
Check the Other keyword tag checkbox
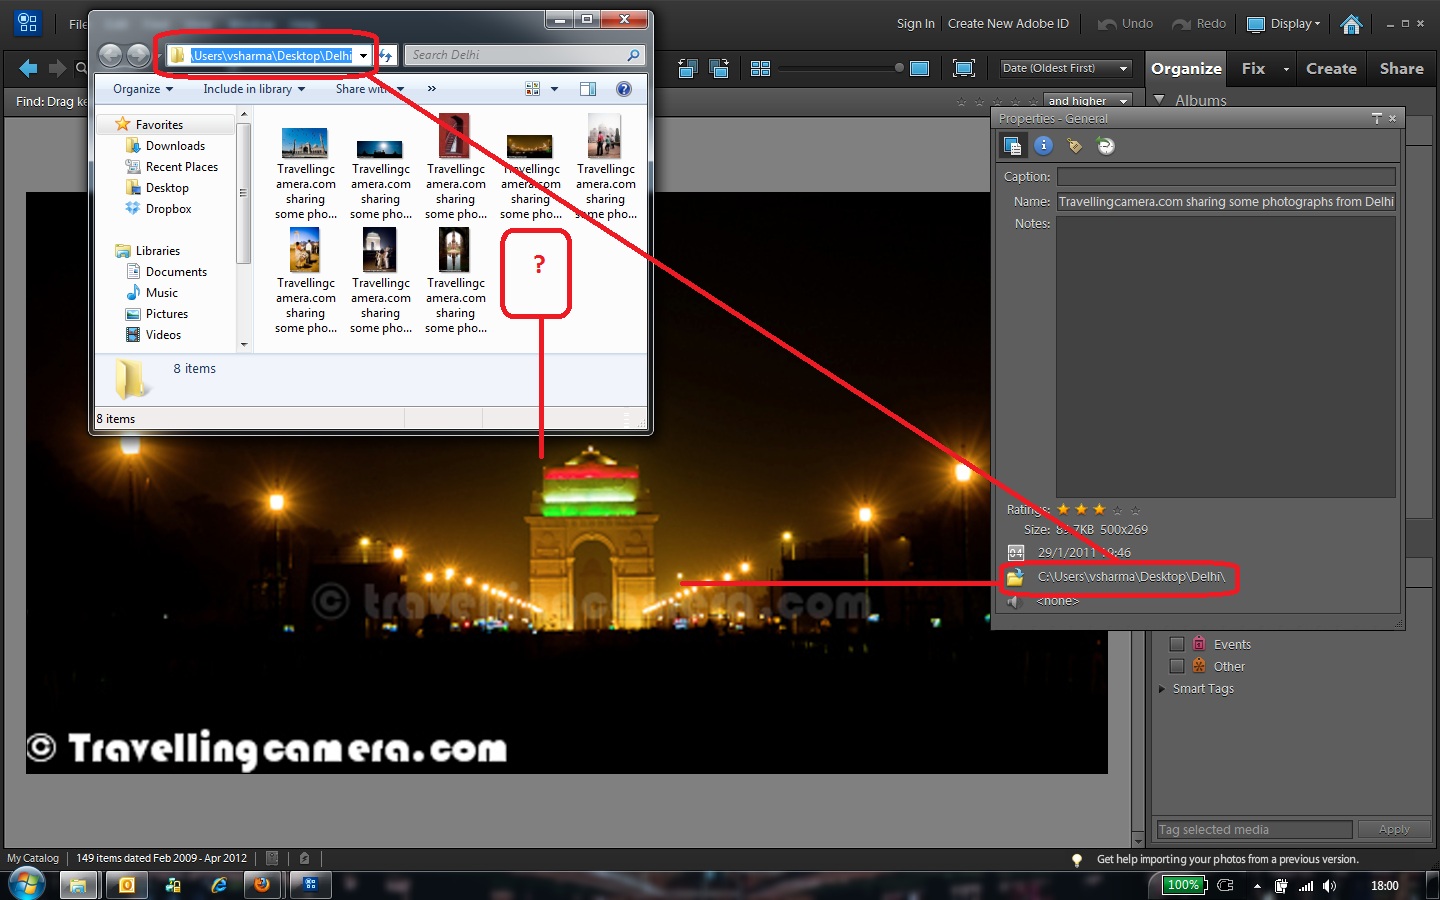pos(1177,665)
